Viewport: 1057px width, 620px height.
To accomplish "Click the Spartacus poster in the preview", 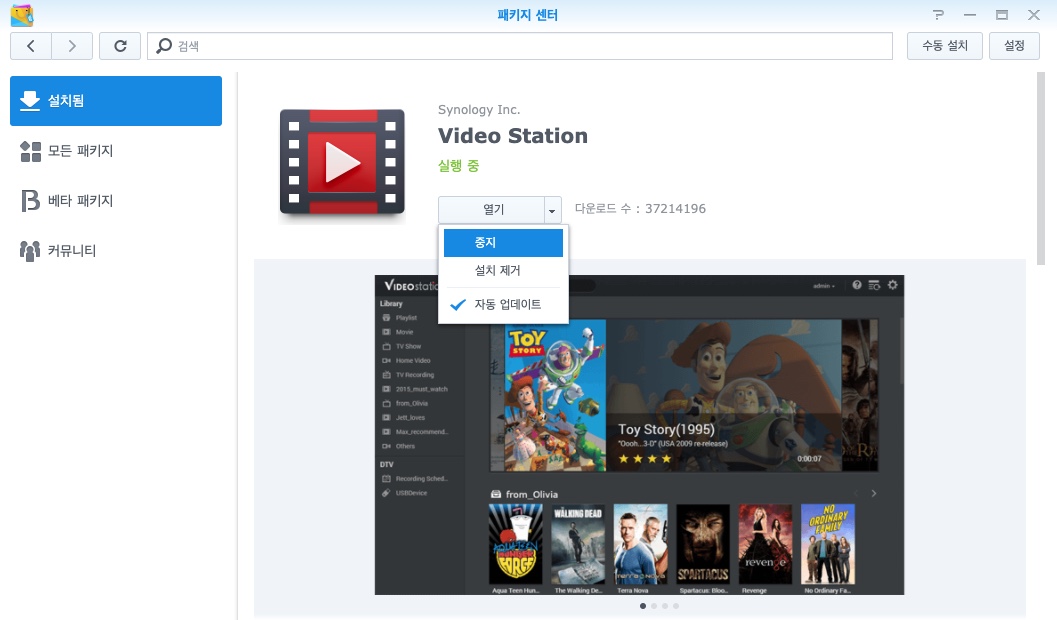I will pos(703,545).
